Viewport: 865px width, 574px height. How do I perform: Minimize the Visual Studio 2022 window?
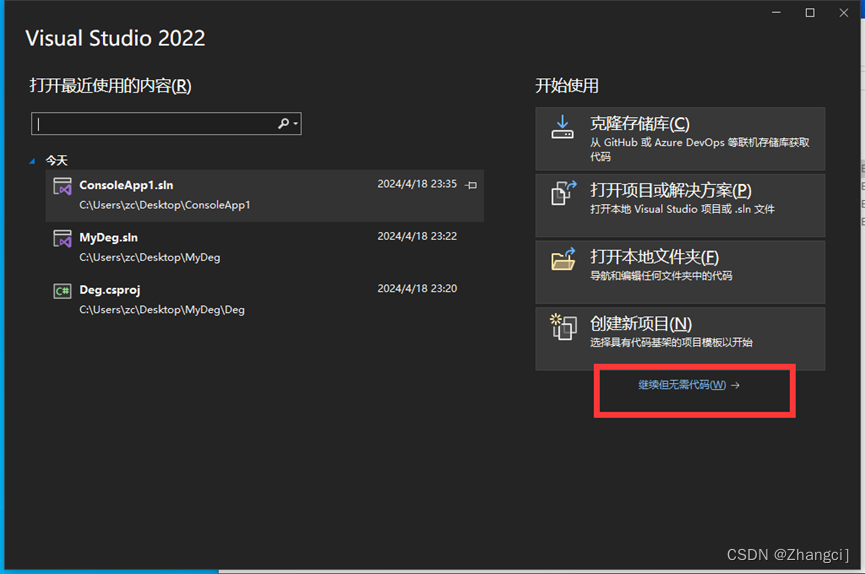coord(776,12)
